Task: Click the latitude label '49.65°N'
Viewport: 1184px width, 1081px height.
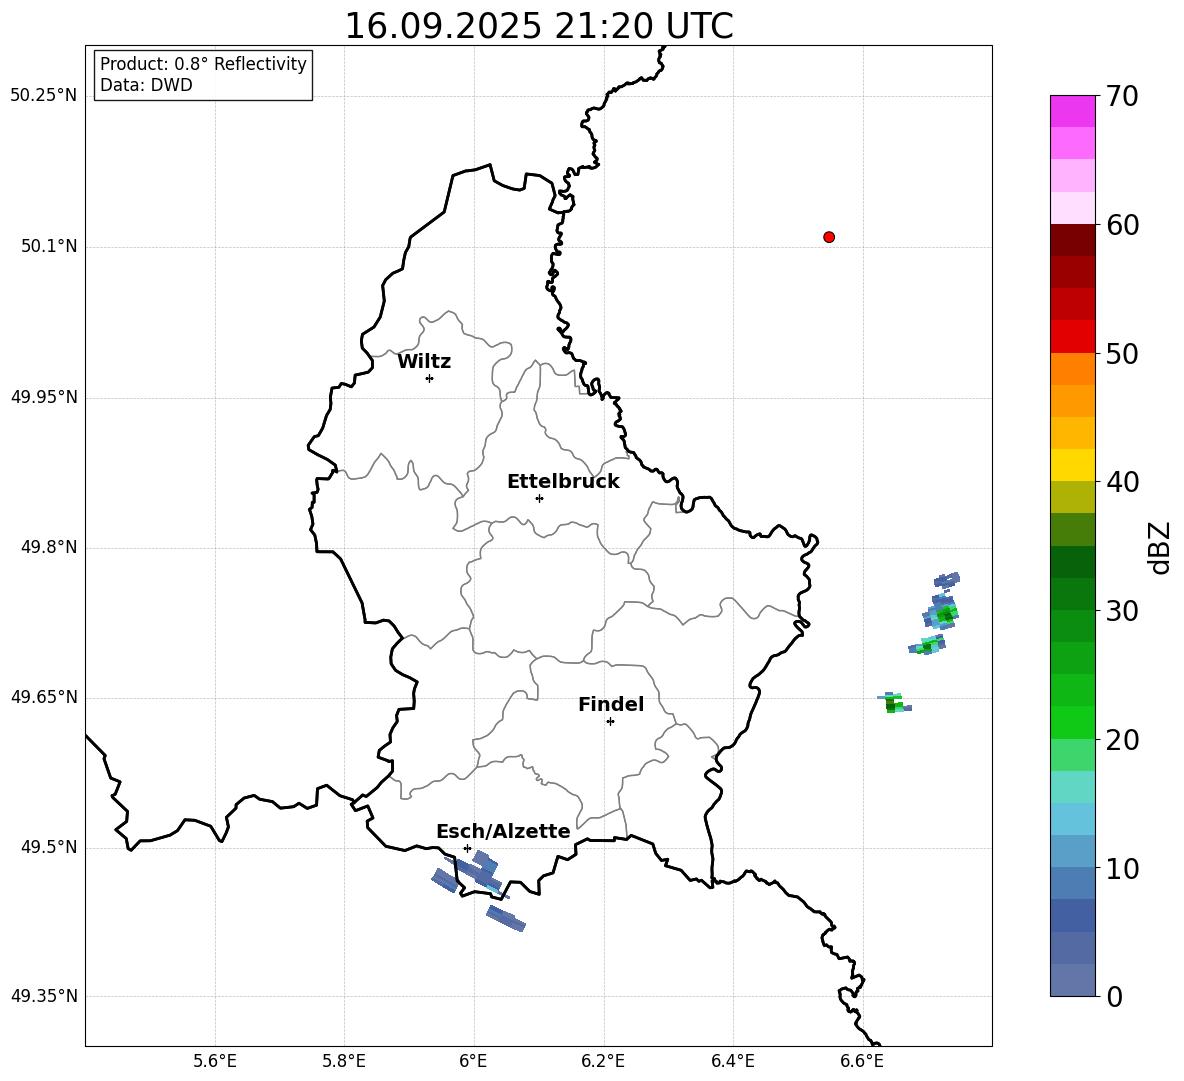Action: [x=44, y=697]
